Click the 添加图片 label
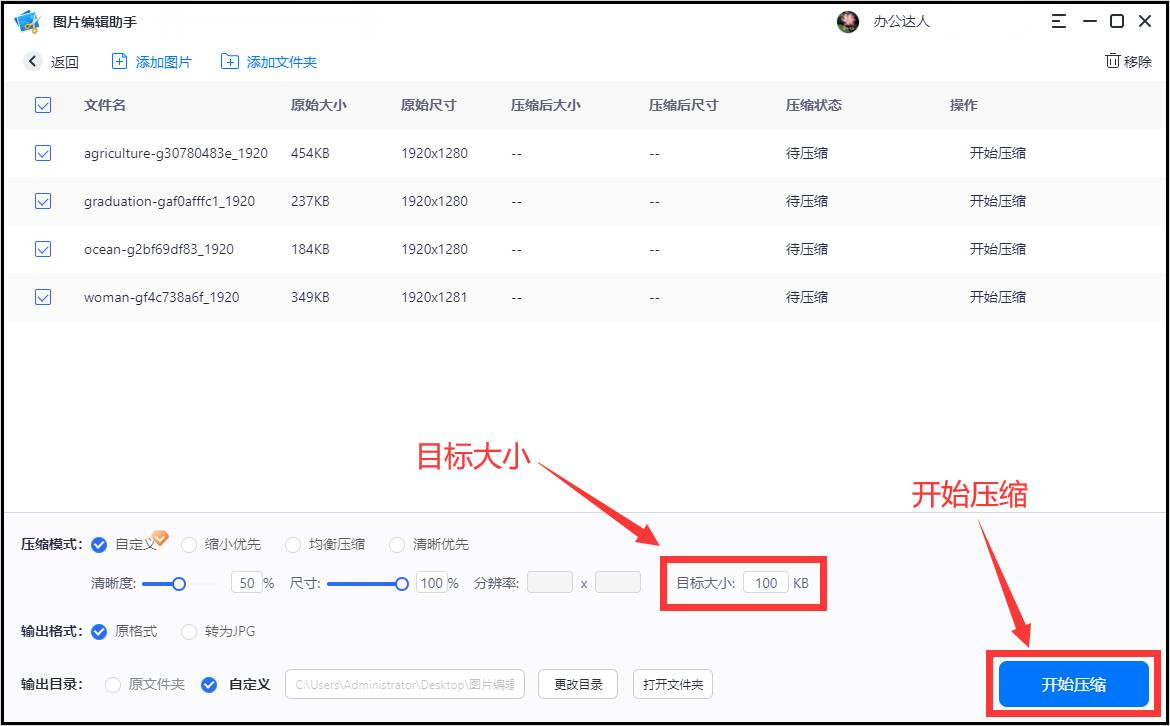1170x726 pixels. [163, 62]
